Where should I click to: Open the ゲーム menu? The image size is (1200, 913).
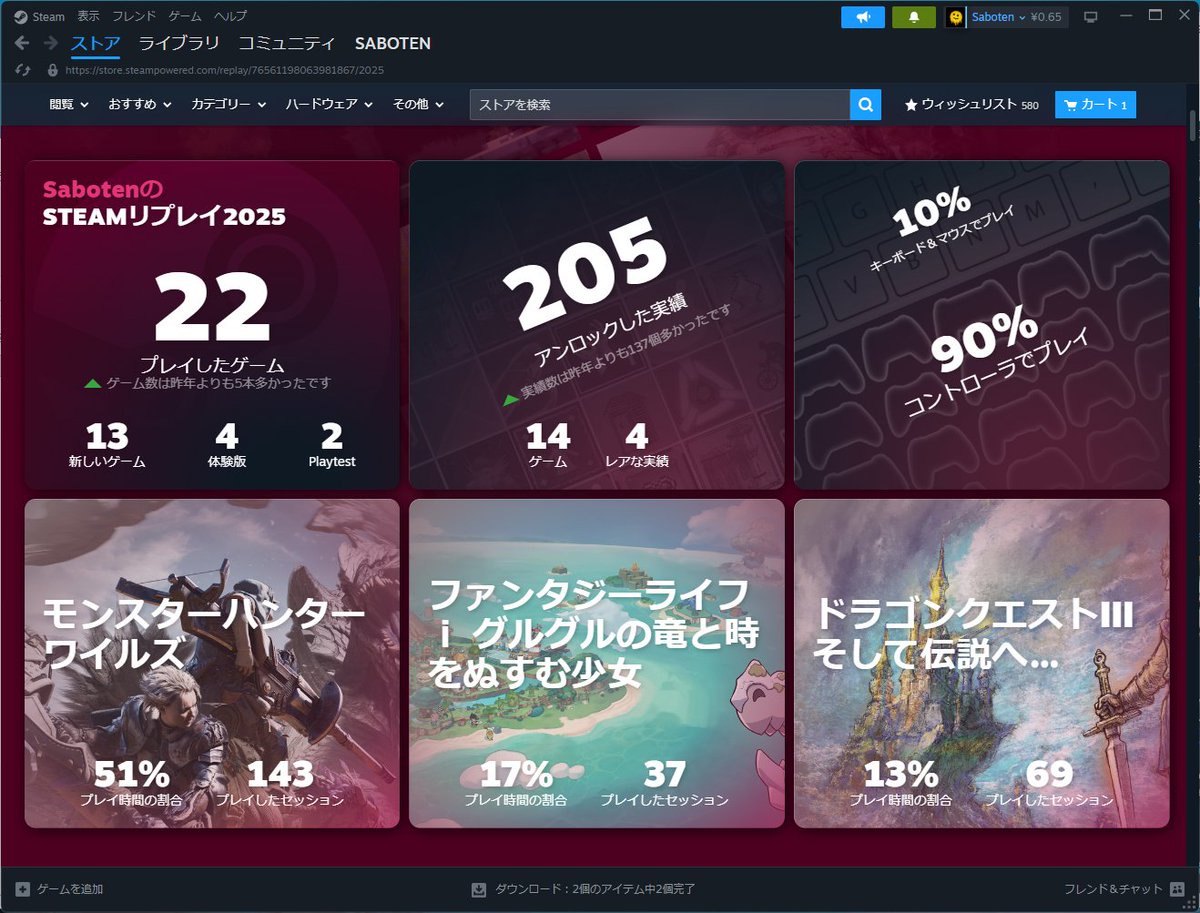click(184, 16)
